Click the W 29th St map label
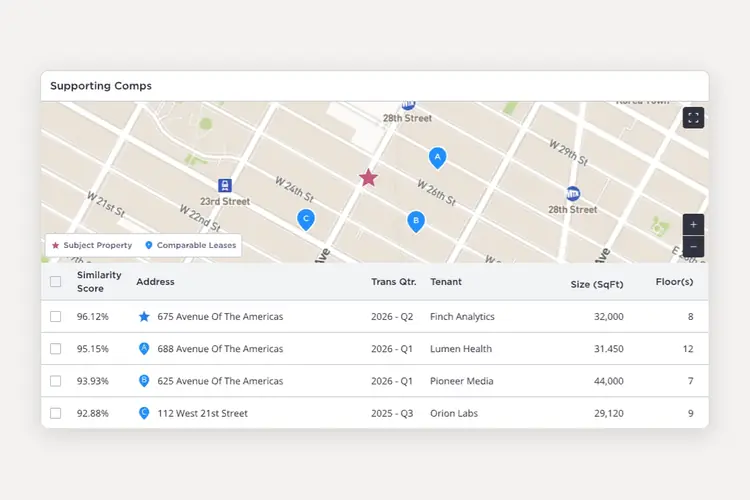 click(568, 152)
